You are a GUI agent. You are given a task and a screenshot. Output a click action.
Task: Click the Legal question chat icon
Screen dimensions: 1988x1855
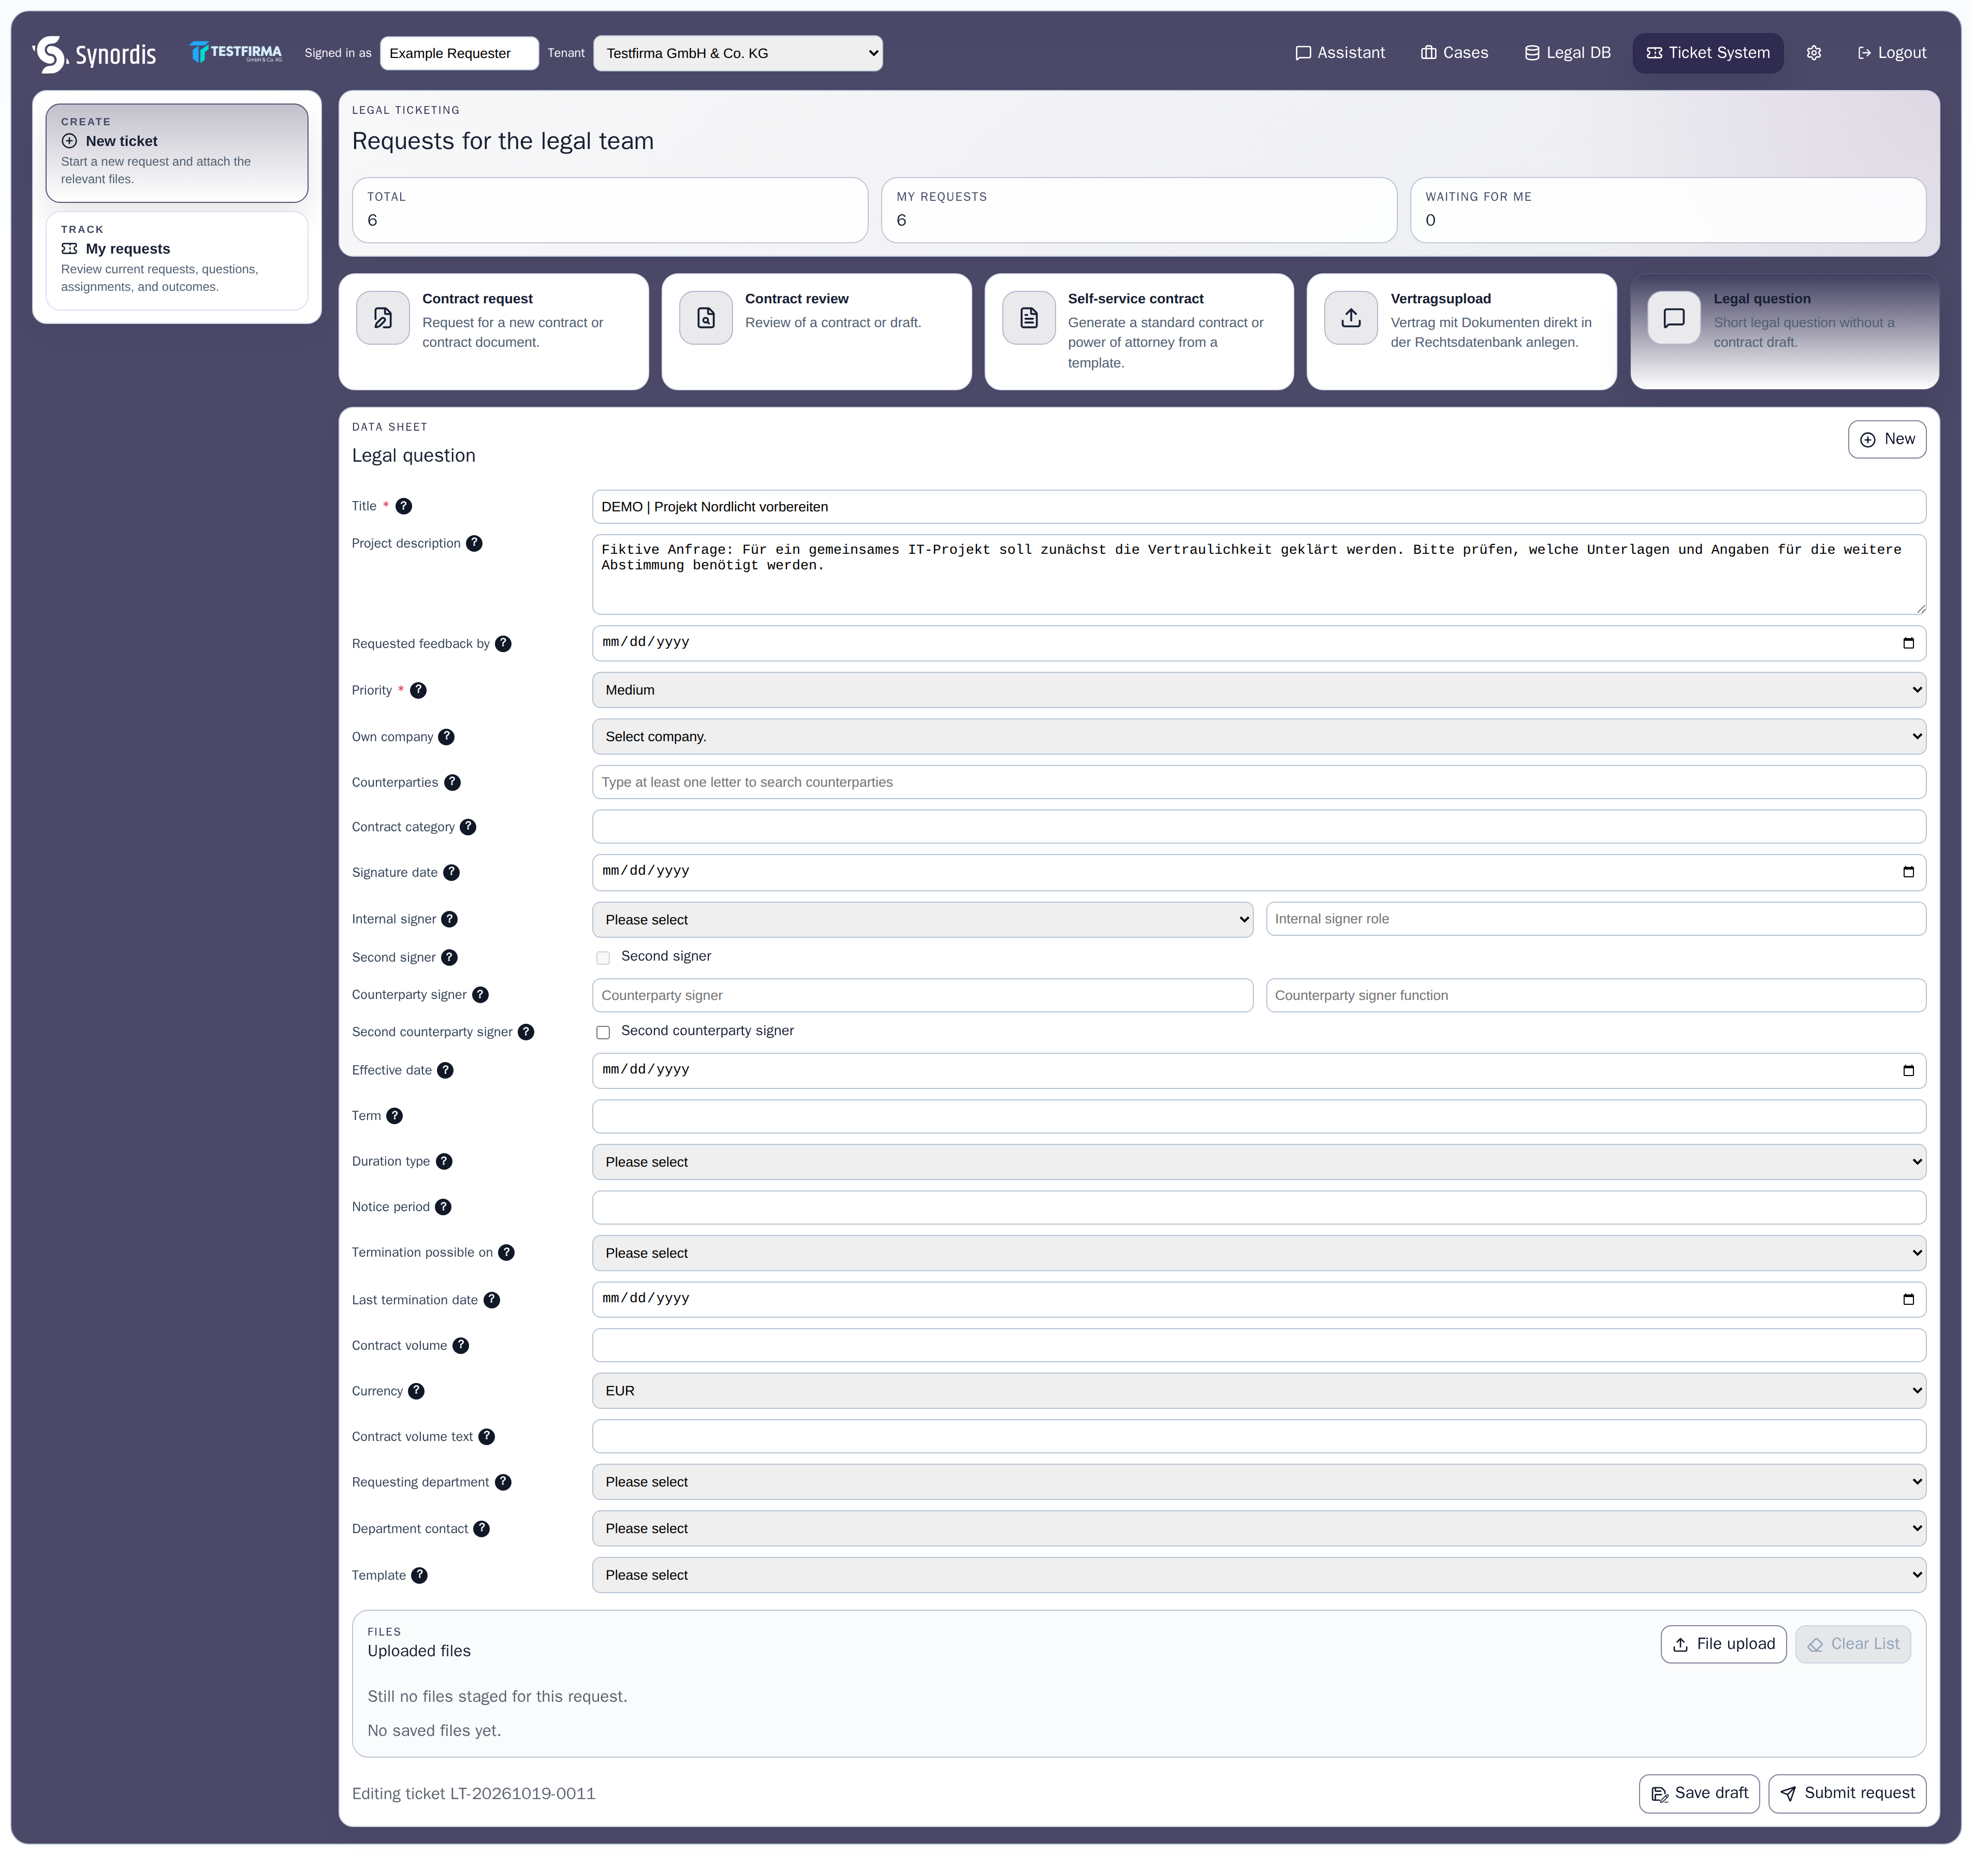point(1674,318)
